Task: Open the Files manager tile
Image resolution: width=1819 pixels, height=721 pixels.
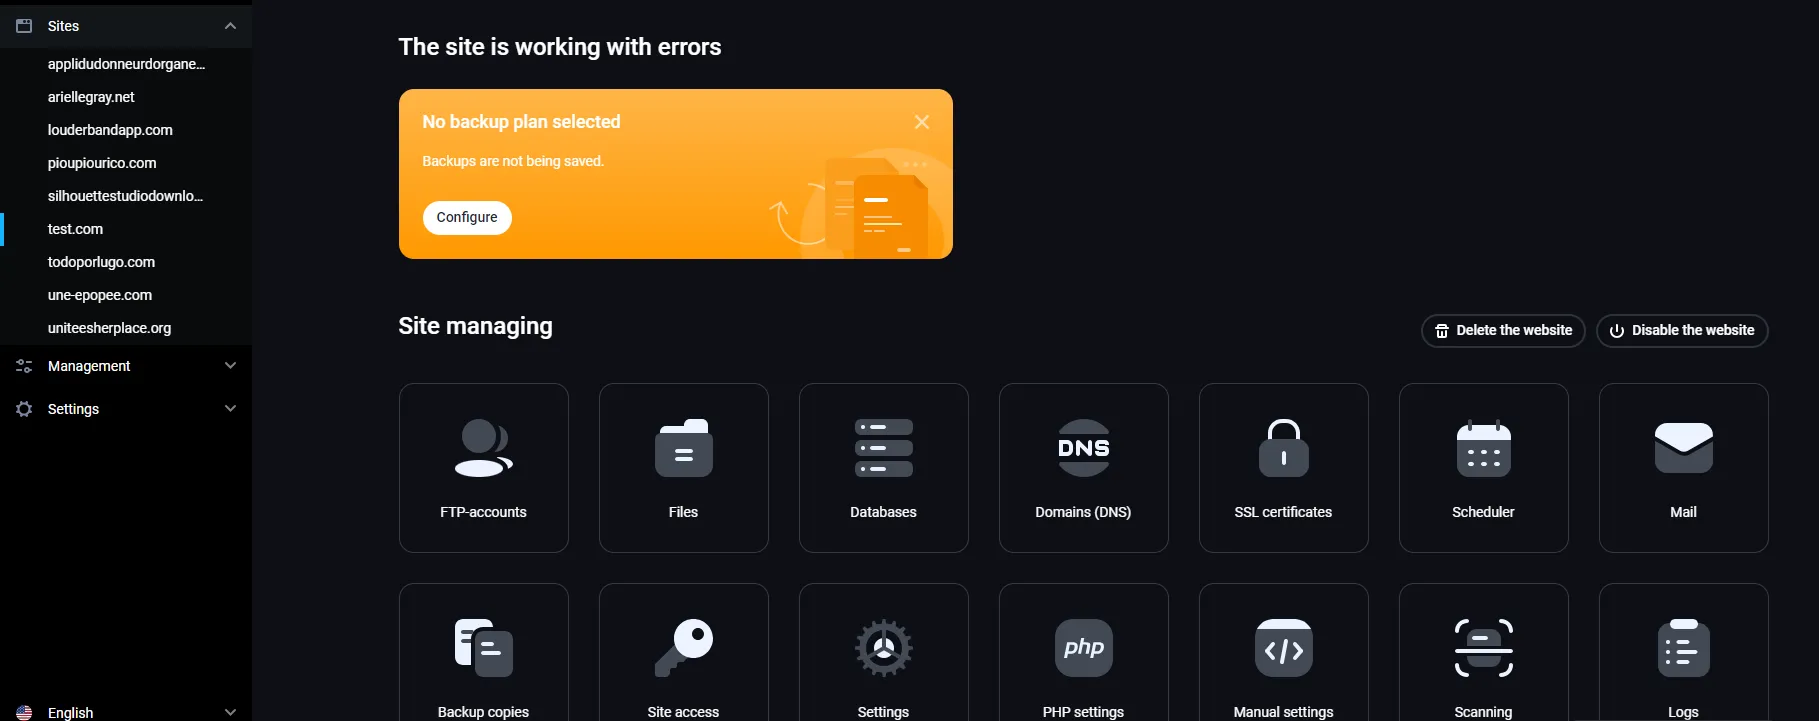Action: tap(683, 468)
